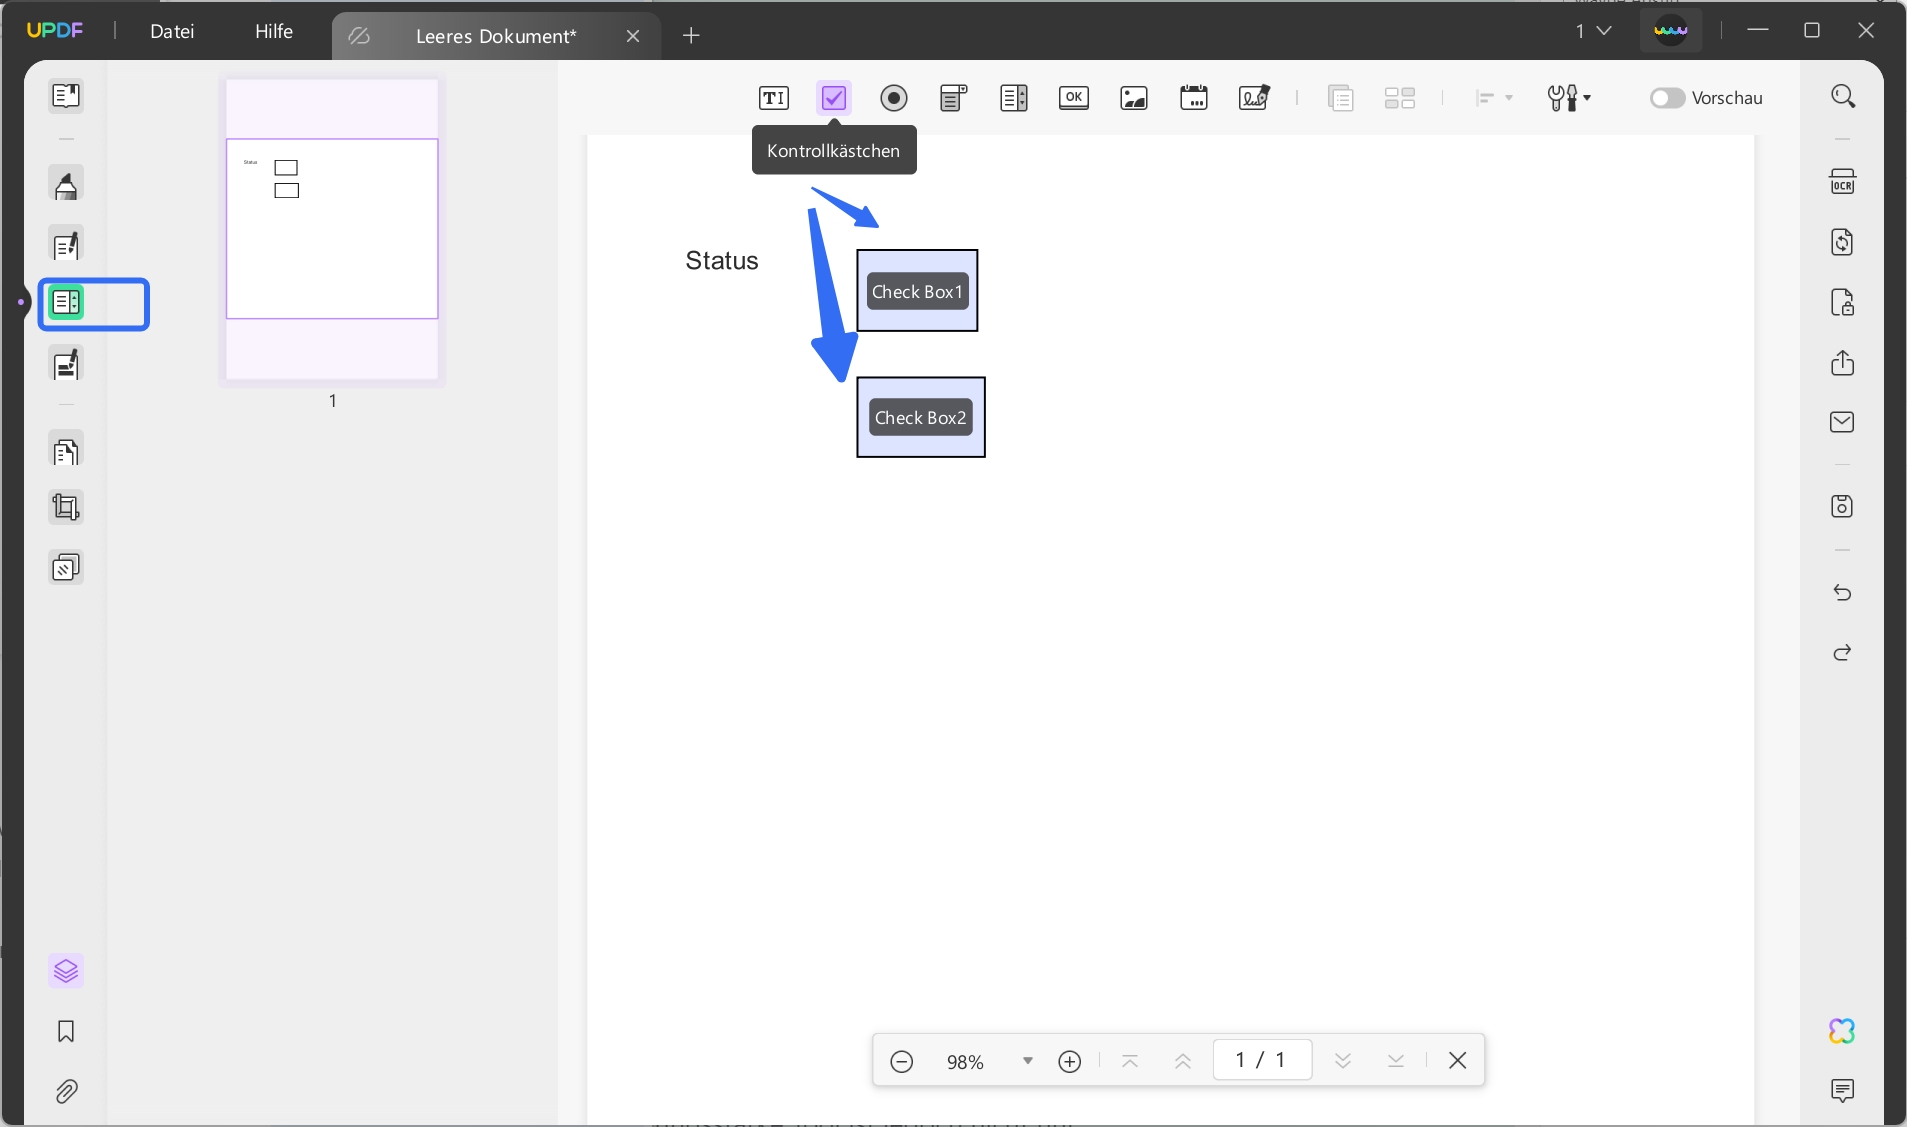1907x1127 pixels.
Task: Zoom in with the plus button
Action: click(x=1070, y=1061)
